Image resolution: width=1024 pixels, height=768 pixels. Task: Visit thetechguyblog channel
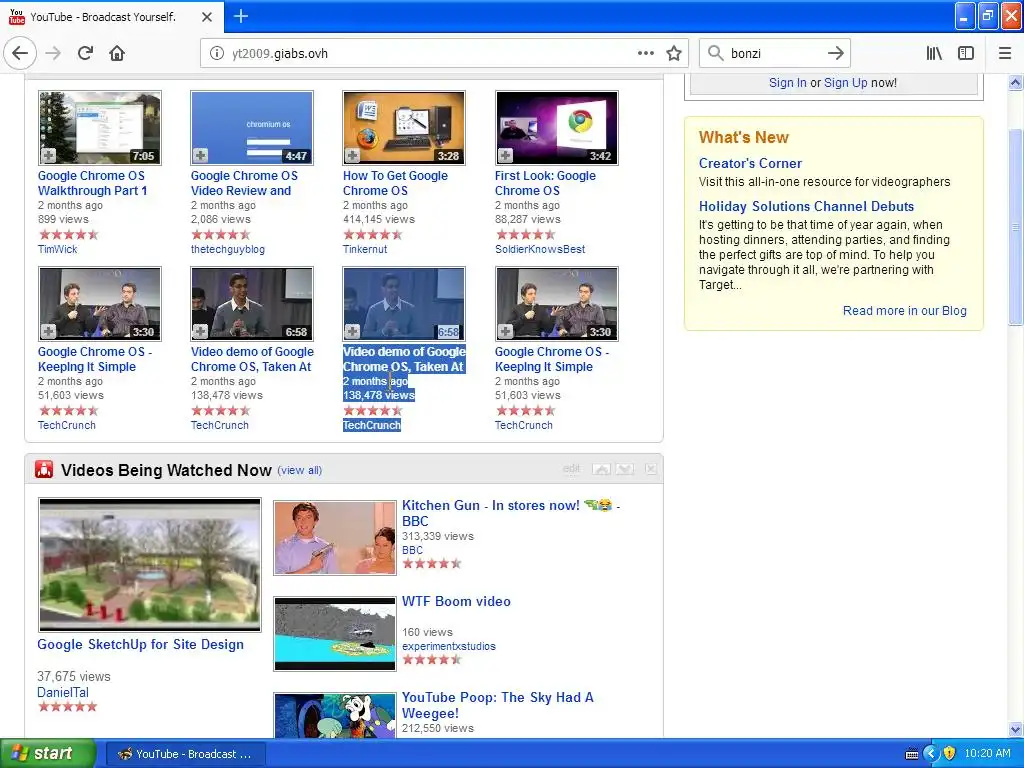pos(228,249)
